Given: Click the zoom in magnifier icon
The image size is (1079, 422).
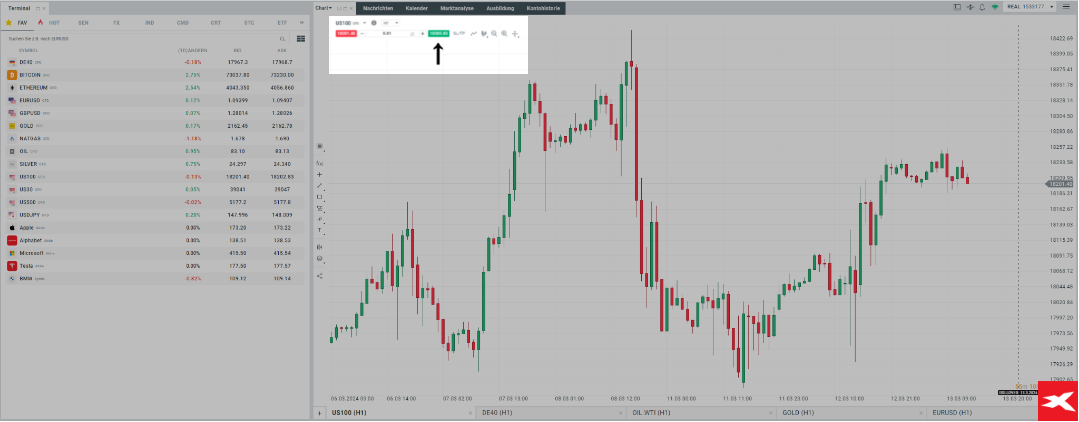Looking at the screenshot, I should click(504, 33).
